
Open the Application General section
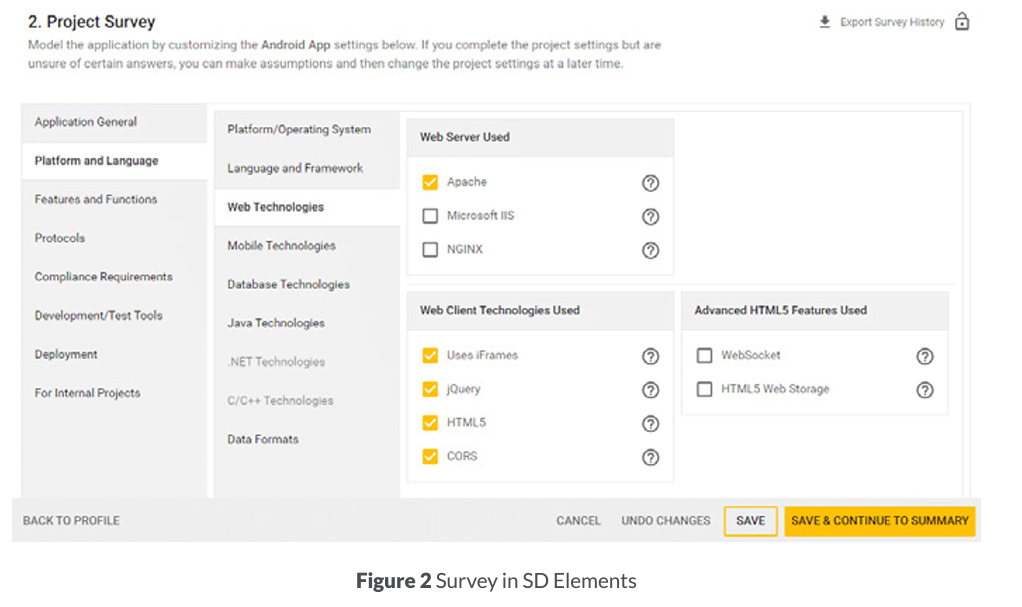(x=114, y=122)
